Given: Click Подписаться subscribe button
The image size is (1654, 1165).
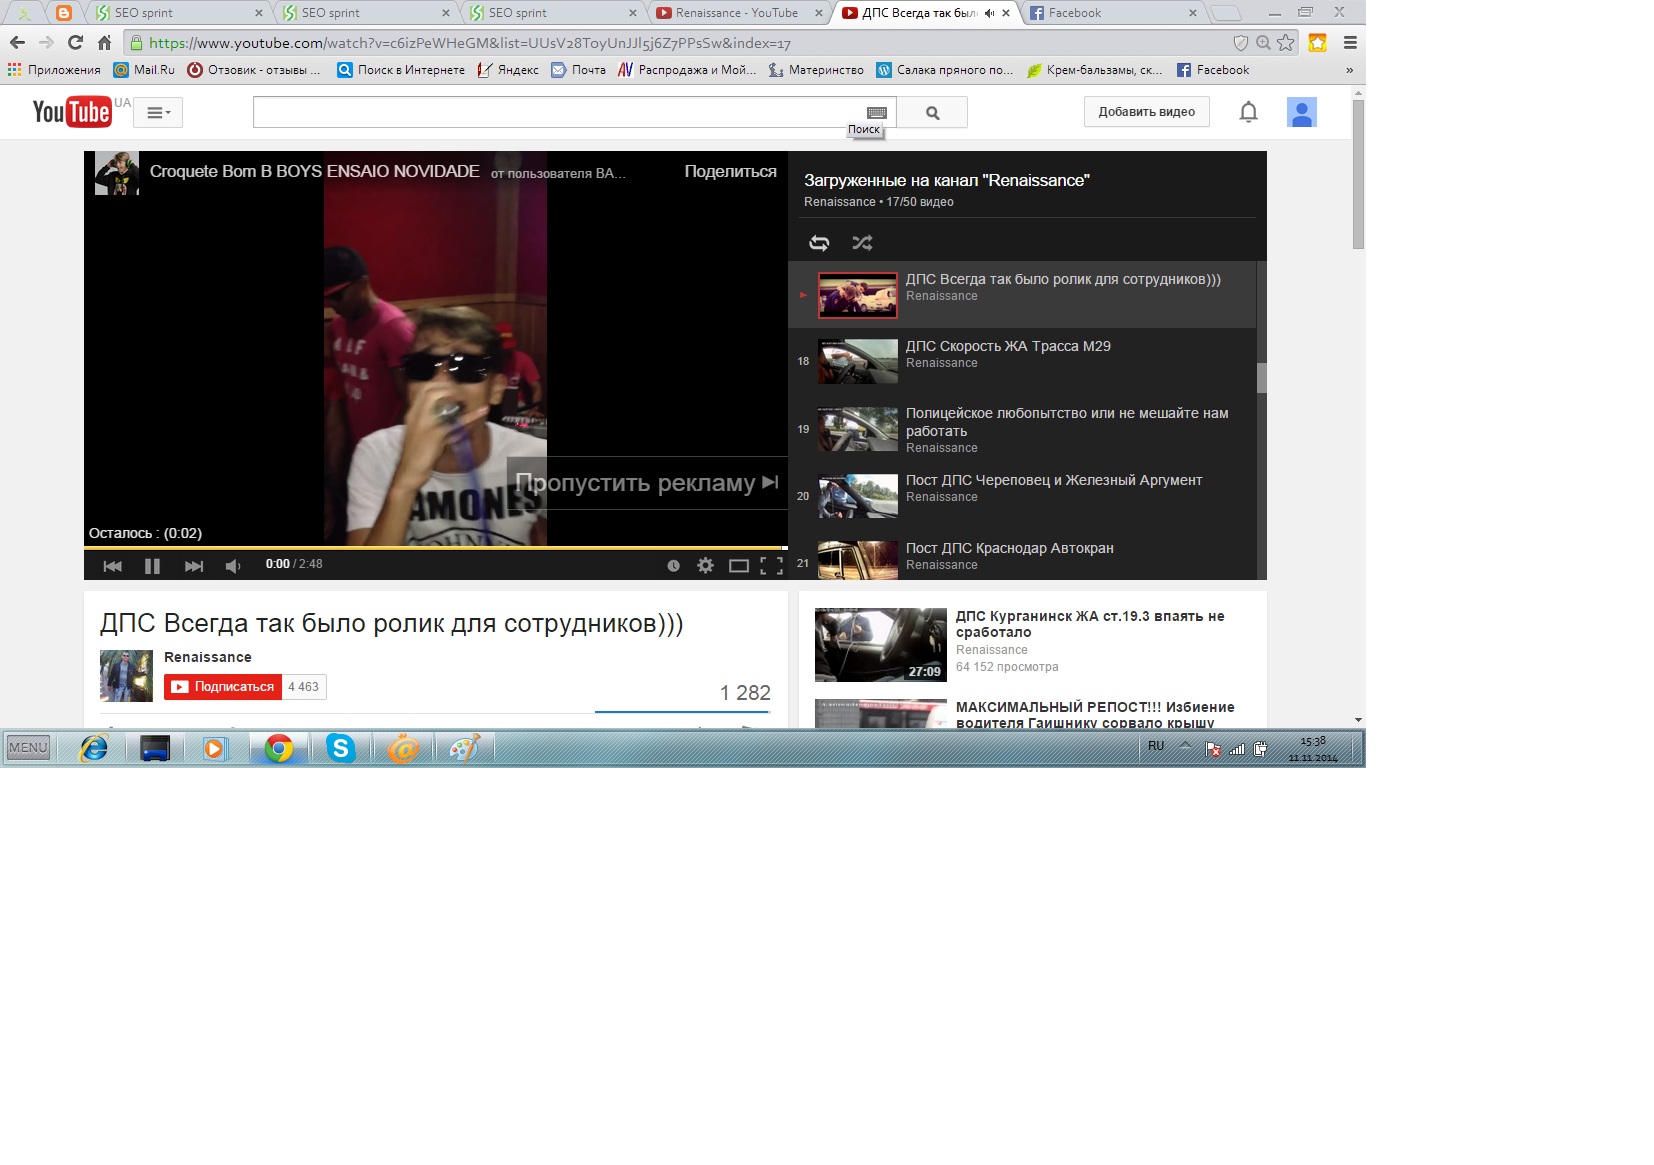Looking at the screenshot, I should (x=223, y=687).
